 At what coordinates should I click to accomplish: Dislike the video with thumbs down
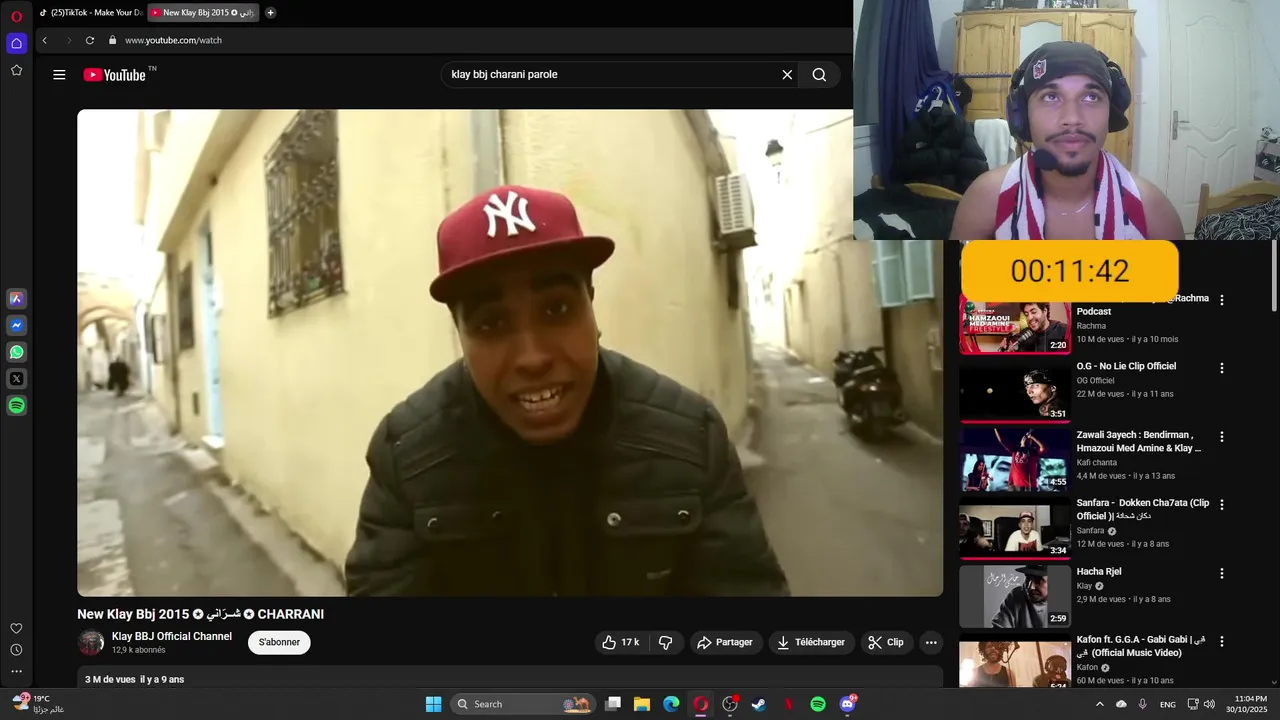click(666, 642)
